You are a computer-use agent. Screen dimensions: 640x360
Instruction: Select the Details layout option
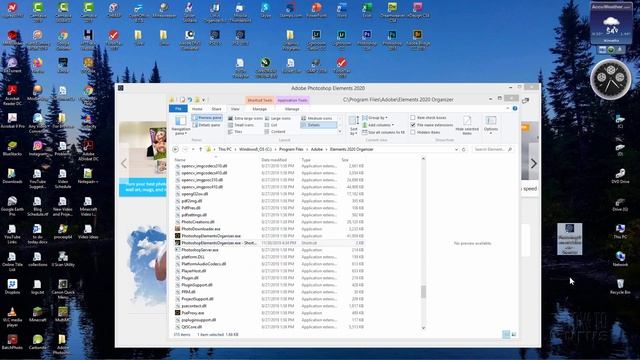[318, 125]
